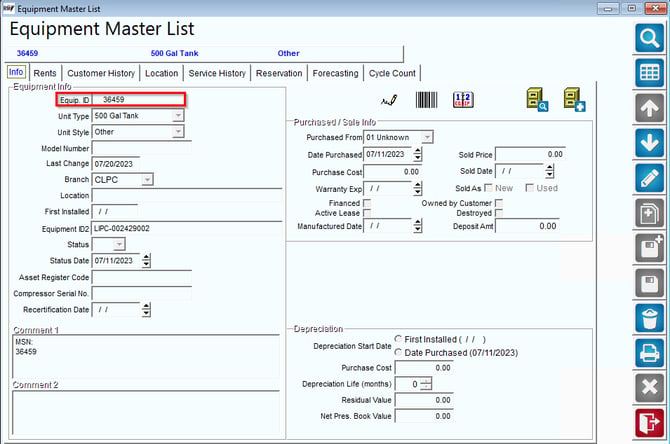
Task: Open the grid list view icon
Action: 649,73
